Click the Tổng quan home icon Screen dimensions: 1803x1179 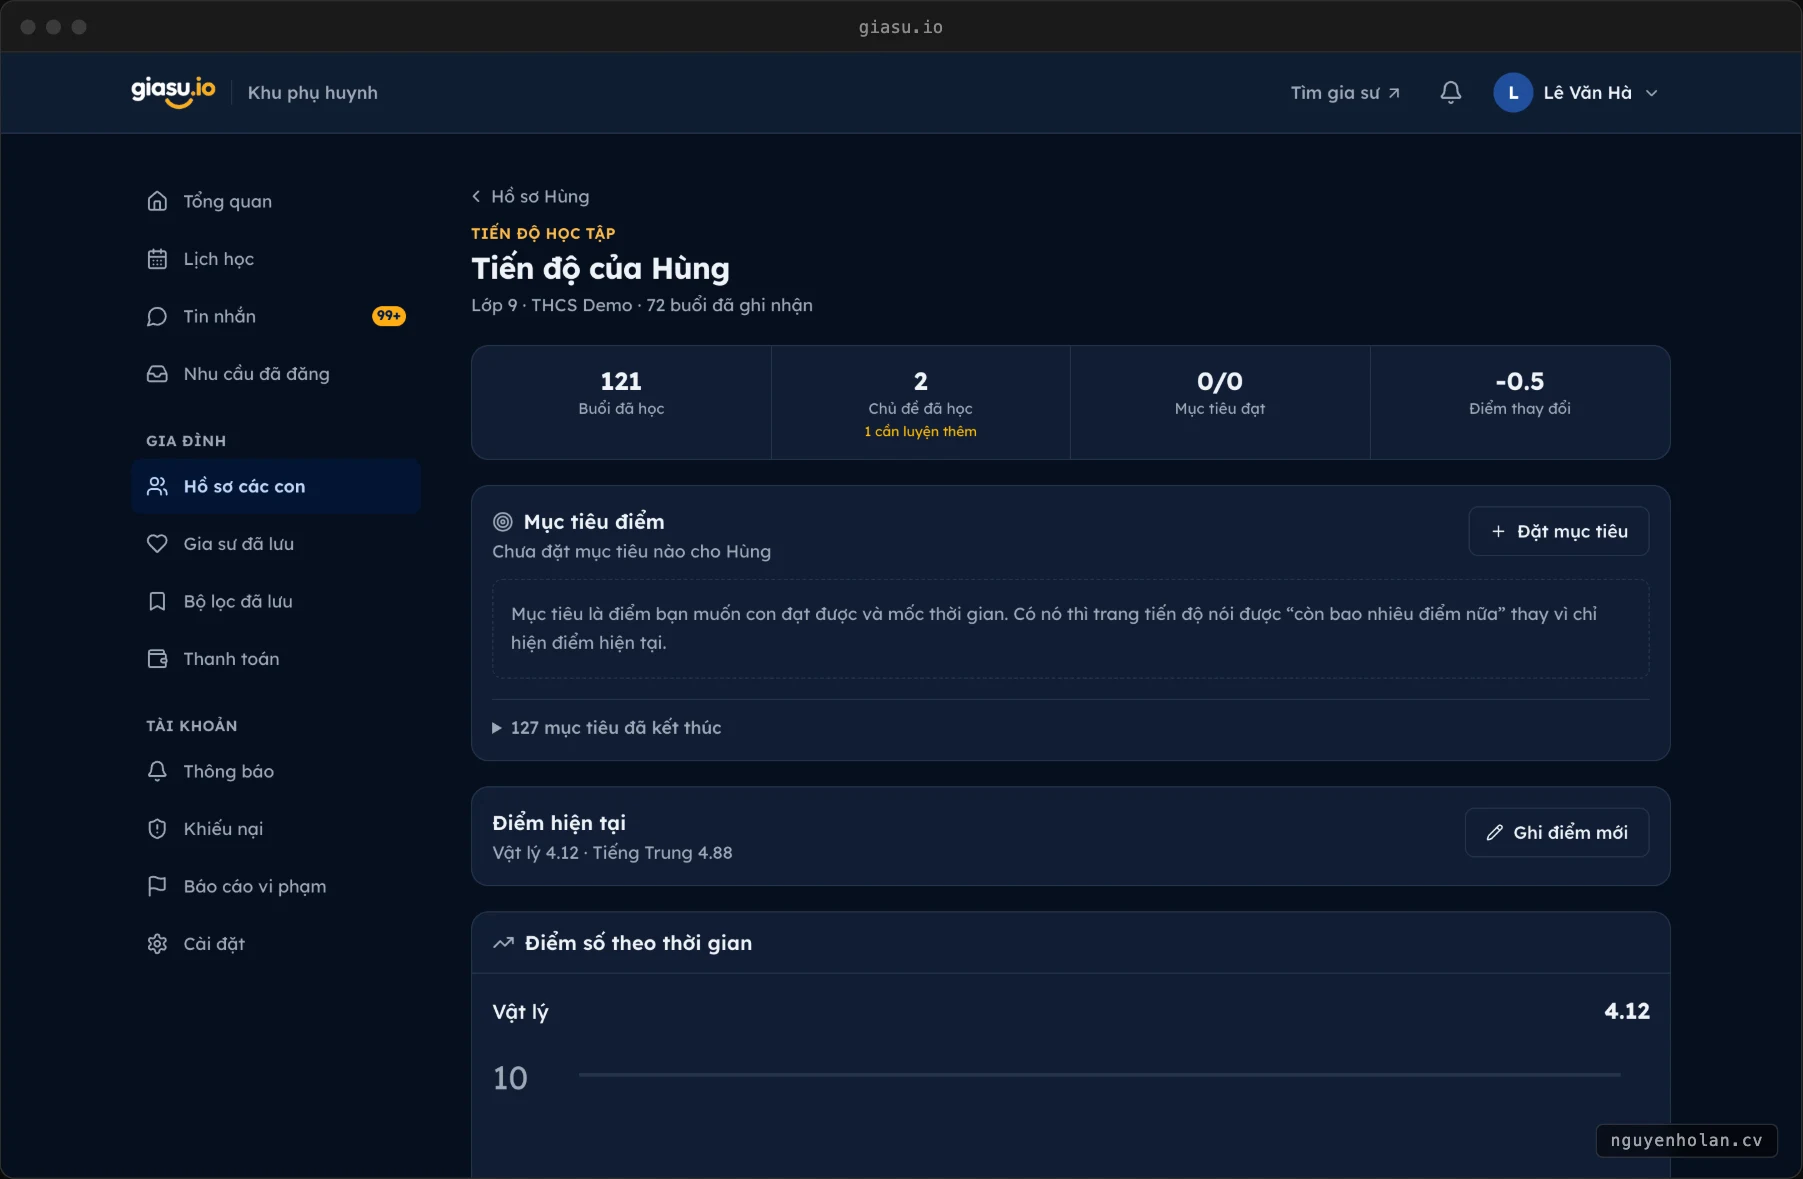157,201
